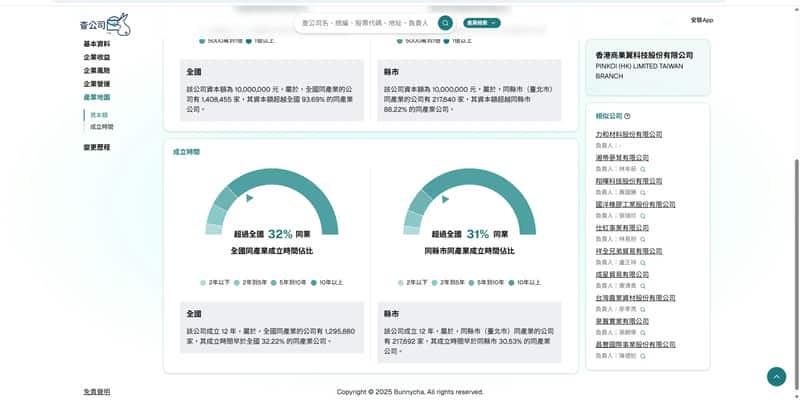The image size is (800, 400).
Task: Search the person listed under 湘帝參茸有限公司
Action: [x=643, y=169]
